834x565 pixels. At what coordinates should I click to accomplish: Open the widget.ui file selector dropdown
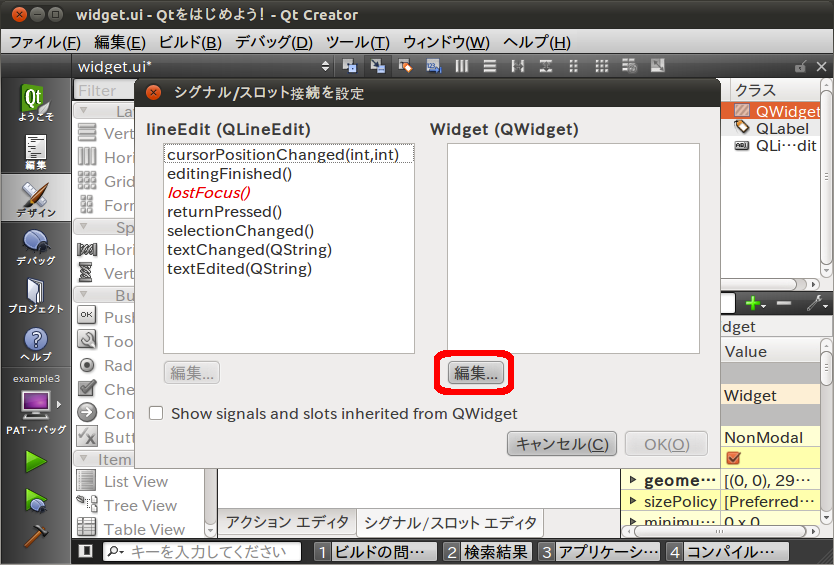pyautogui.click(x=200, y=66)
